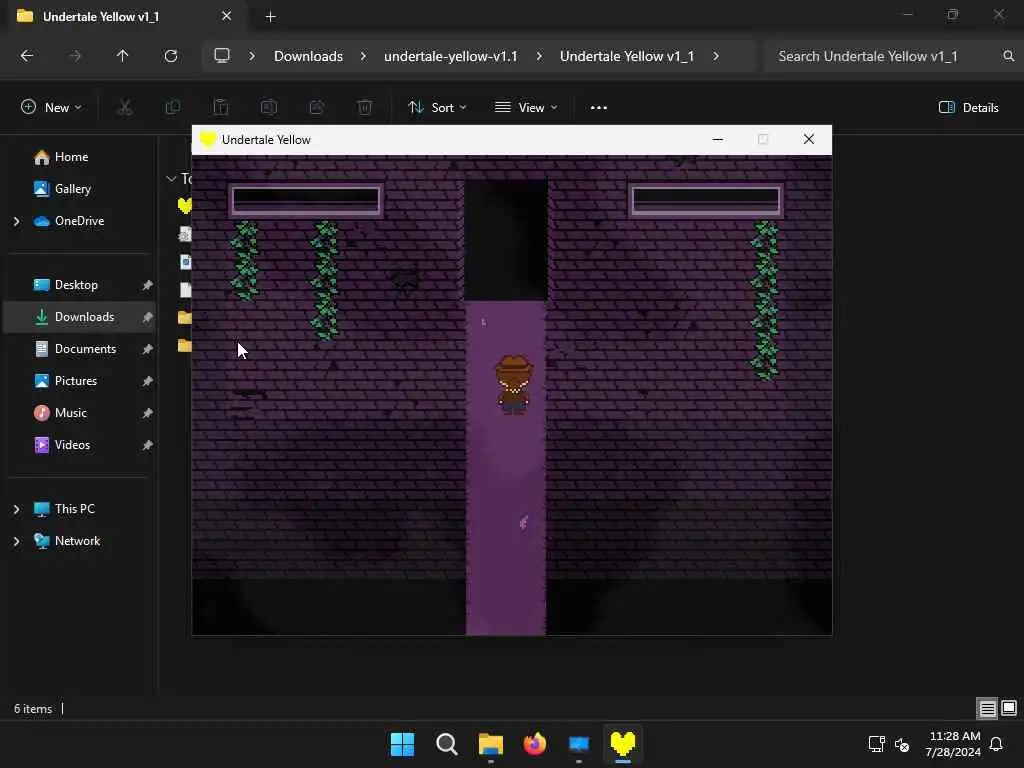Open Pictures quick access folder
Viewport: 1024px width, 768px height.
click(x=76, y=381)
